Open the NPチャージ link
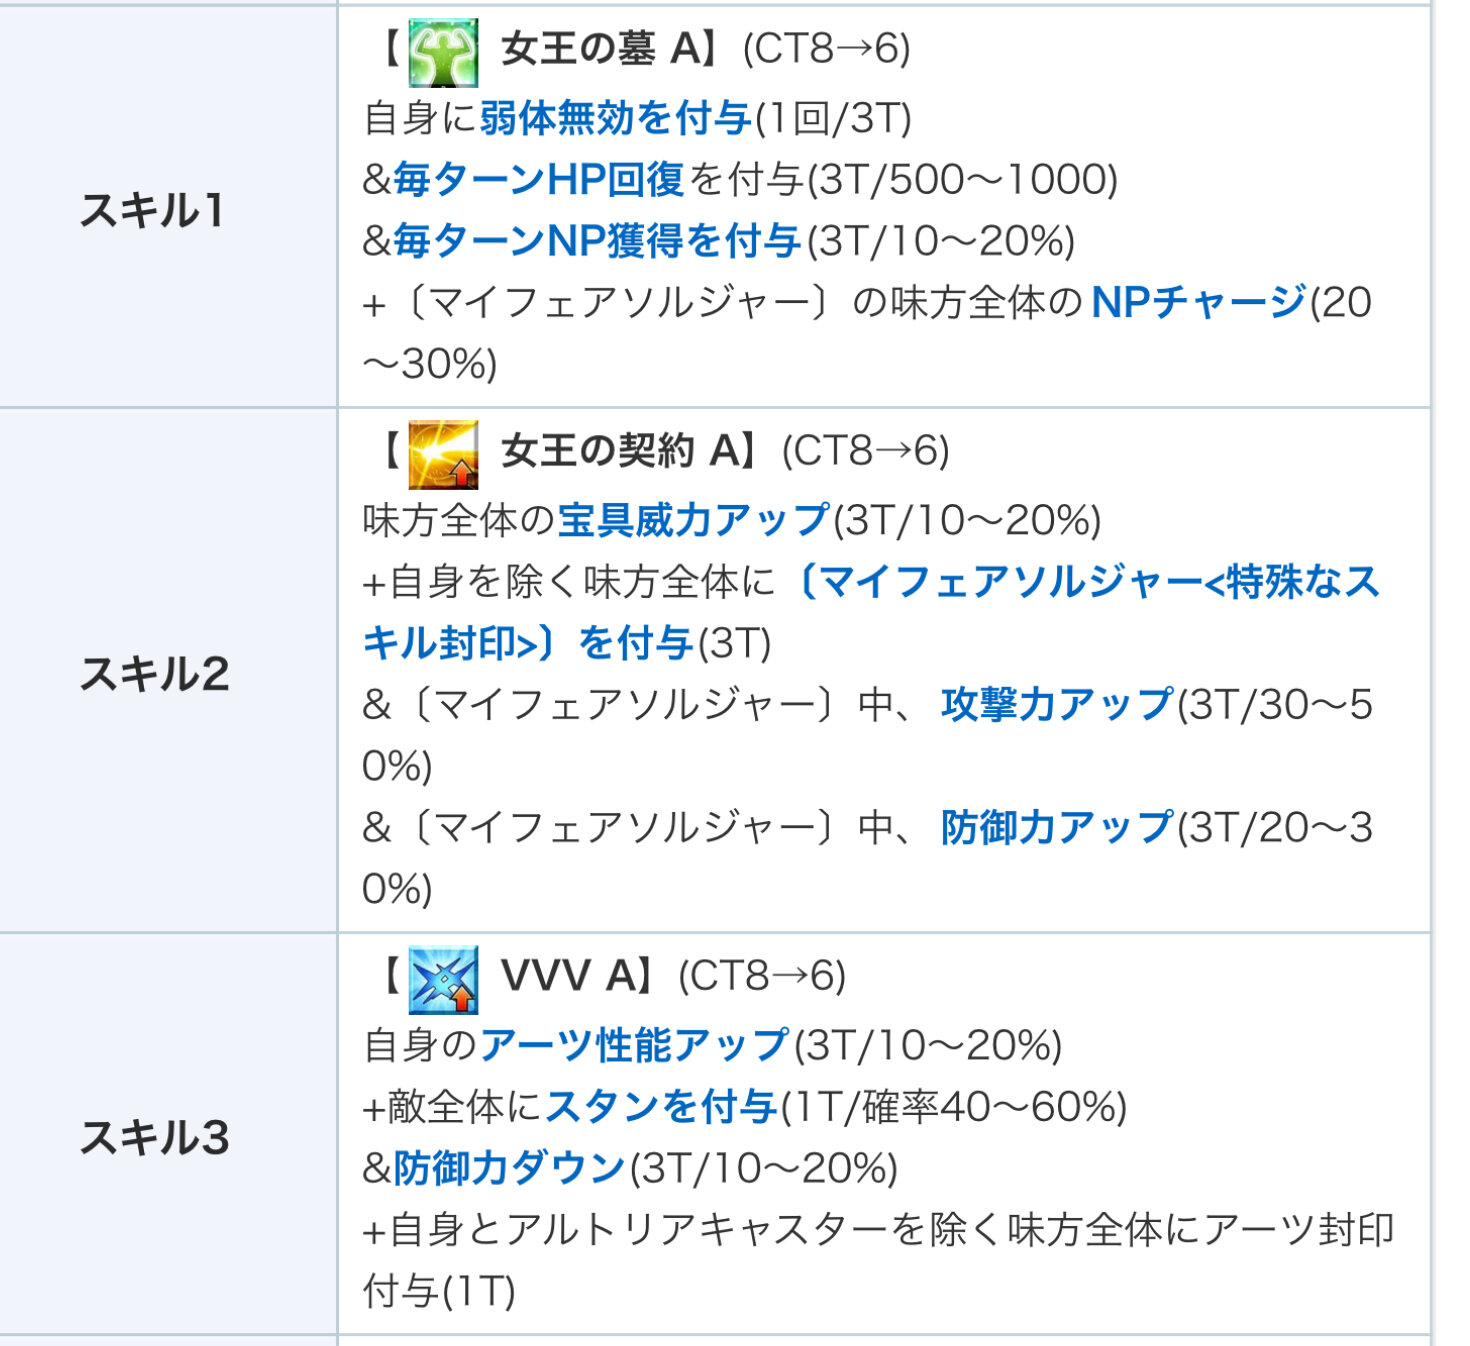The image size is (1470, 1346). [x=1198, y=302]
